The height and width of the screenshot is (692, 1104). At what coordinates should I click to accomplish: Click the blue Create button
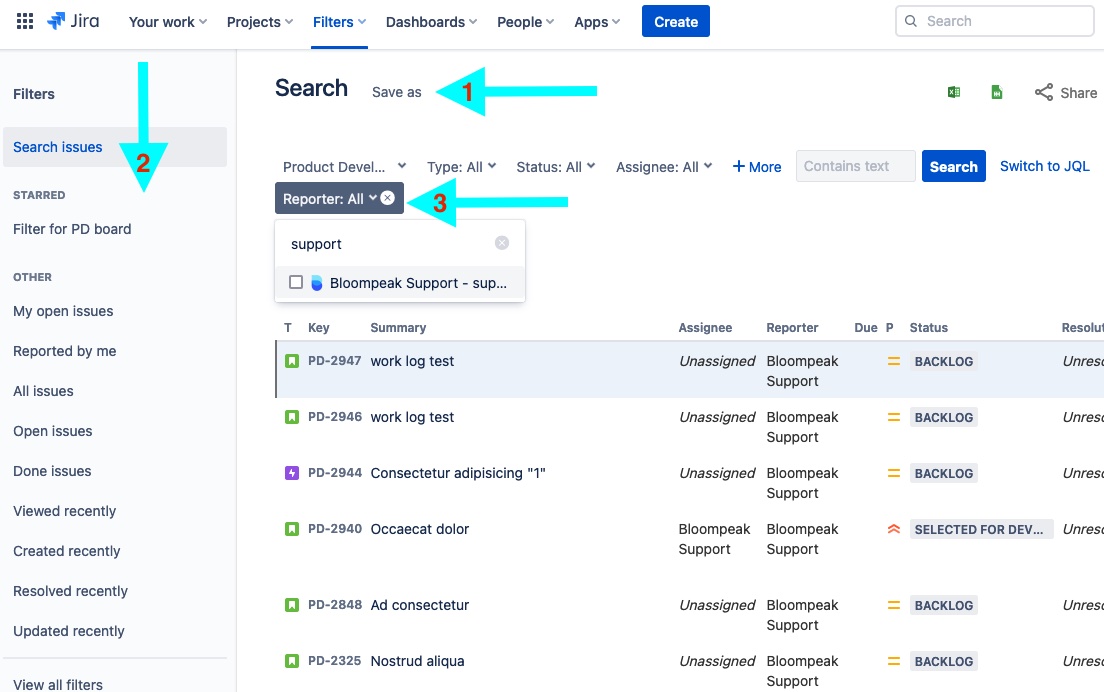[675, 21]
